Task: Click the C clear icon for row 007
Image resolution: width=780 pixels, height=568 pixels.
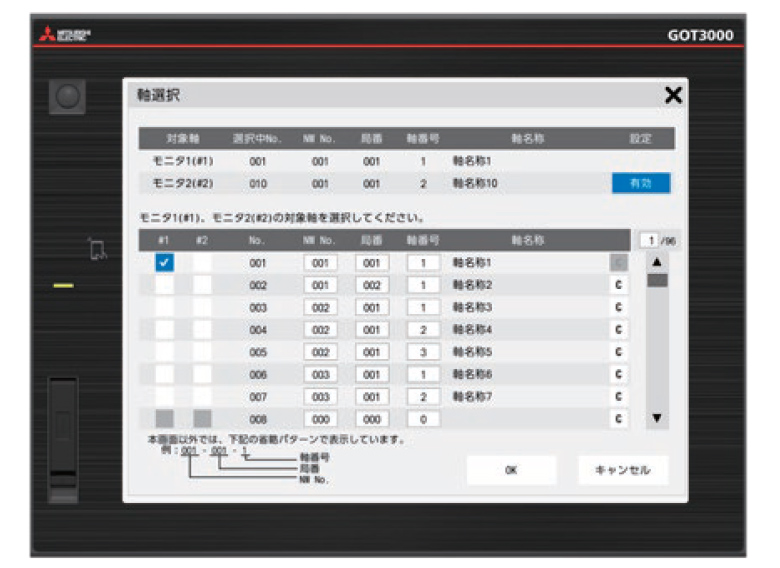Action: (620, 396)
